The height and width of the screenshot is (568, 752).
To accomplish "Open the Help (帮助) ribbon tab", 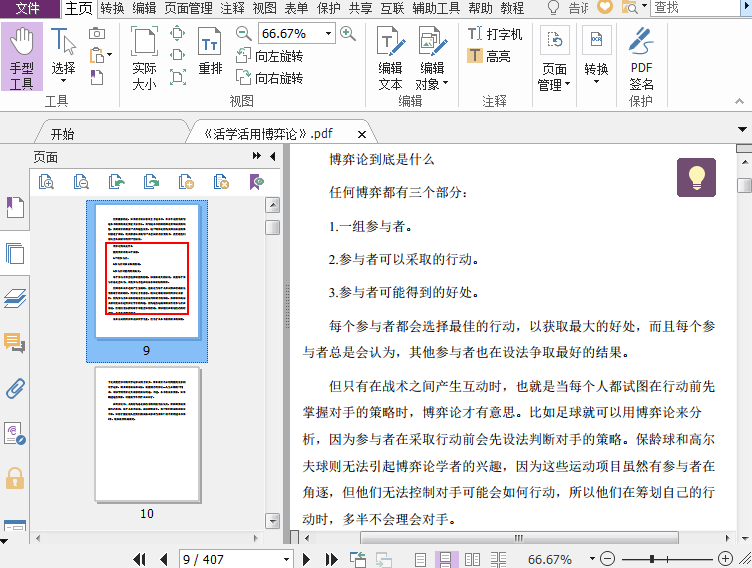I will pyautogui.click(x=480, y=8).
